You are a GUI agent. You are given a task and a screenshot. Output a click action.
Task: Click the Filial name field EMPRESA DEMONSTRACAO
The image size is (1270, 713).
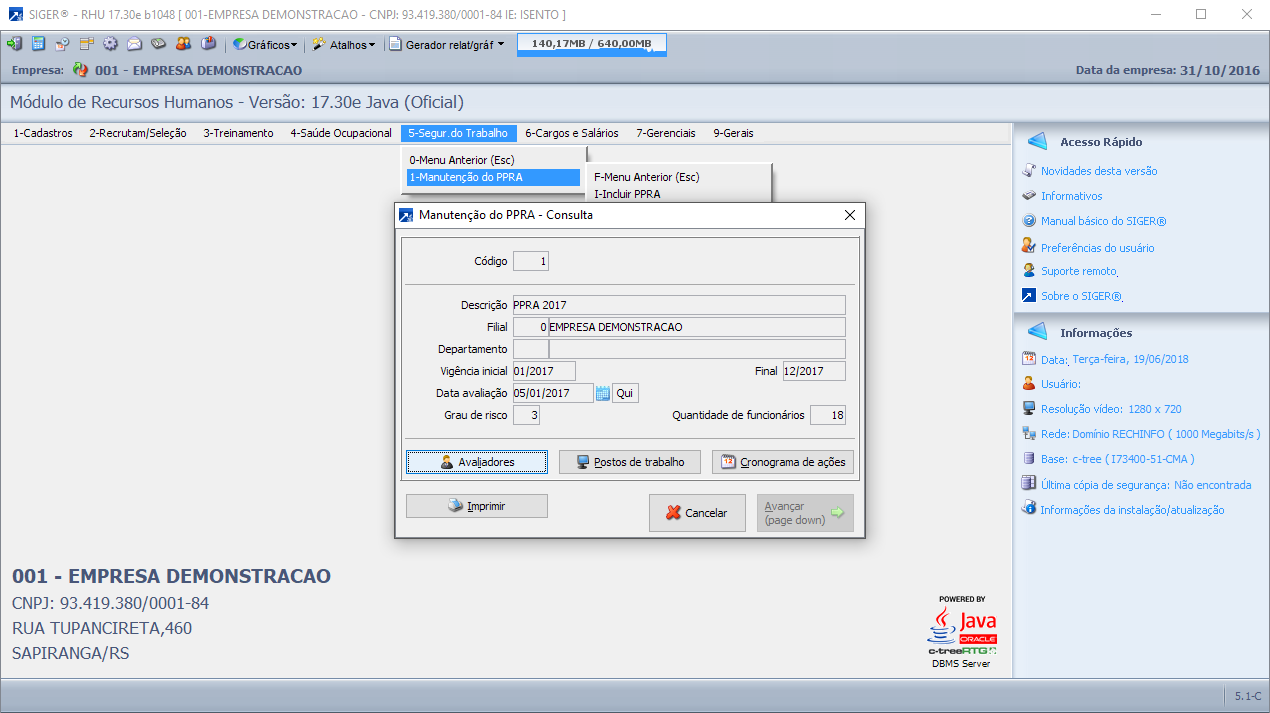pyautogui.click(x=697, y=327)
